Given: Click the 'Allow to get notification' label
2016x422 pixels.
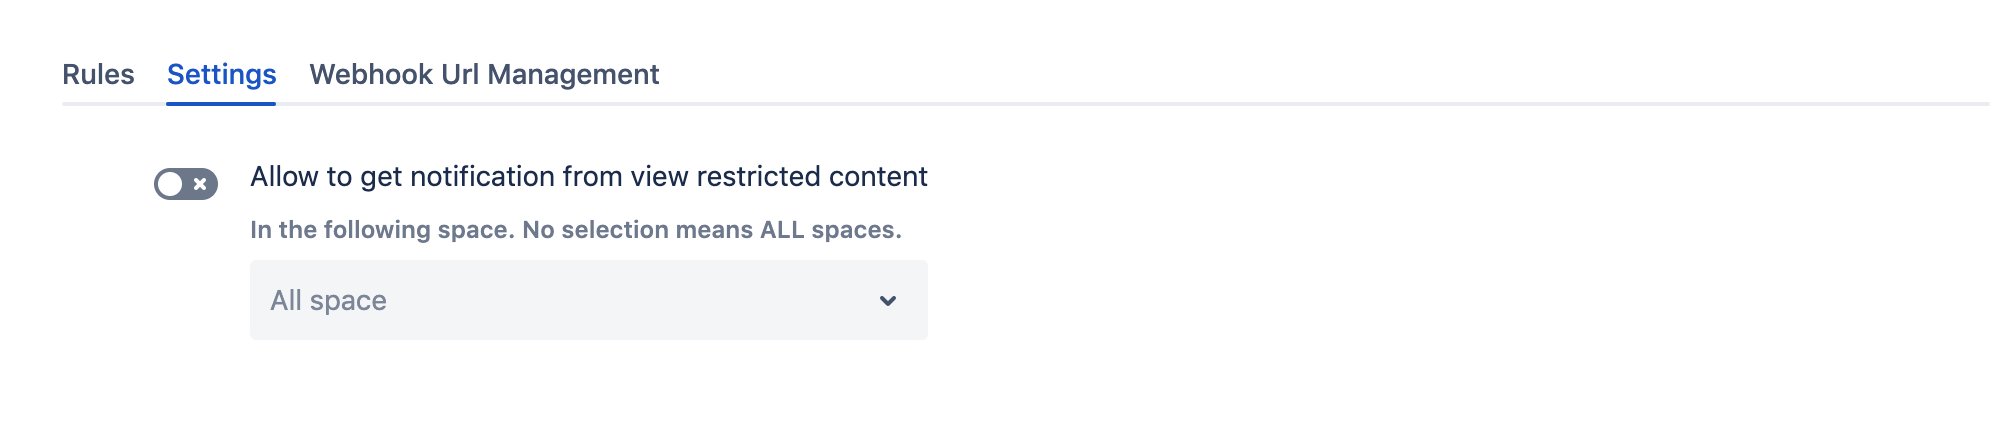Looking at the screenshot, I should [x=400, y=177].
